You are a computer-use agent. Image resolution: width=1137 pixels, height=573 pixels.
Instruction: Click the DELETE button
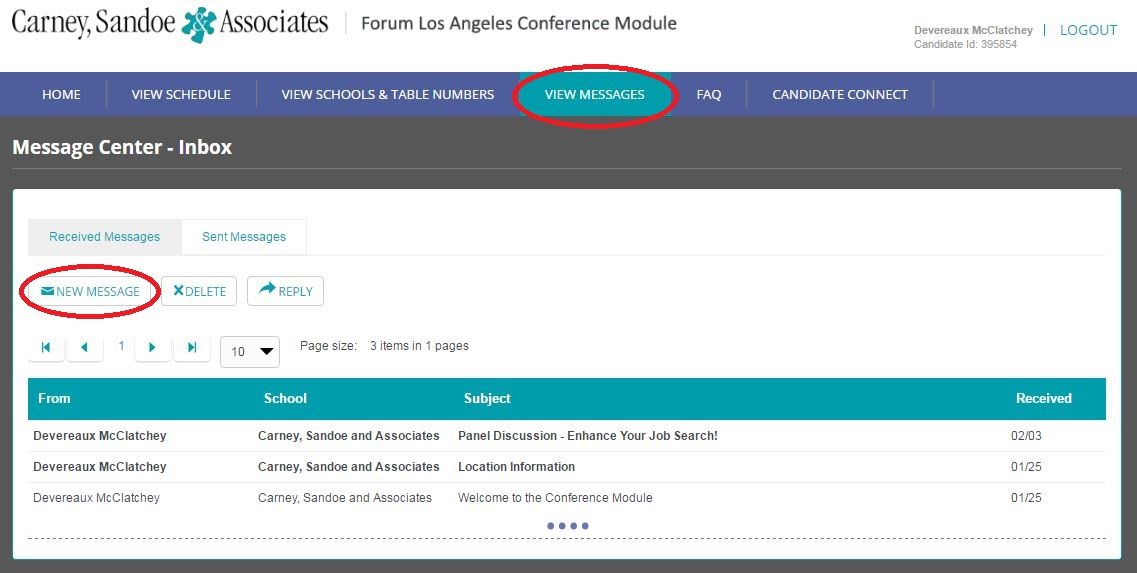(x=199, y=291)
